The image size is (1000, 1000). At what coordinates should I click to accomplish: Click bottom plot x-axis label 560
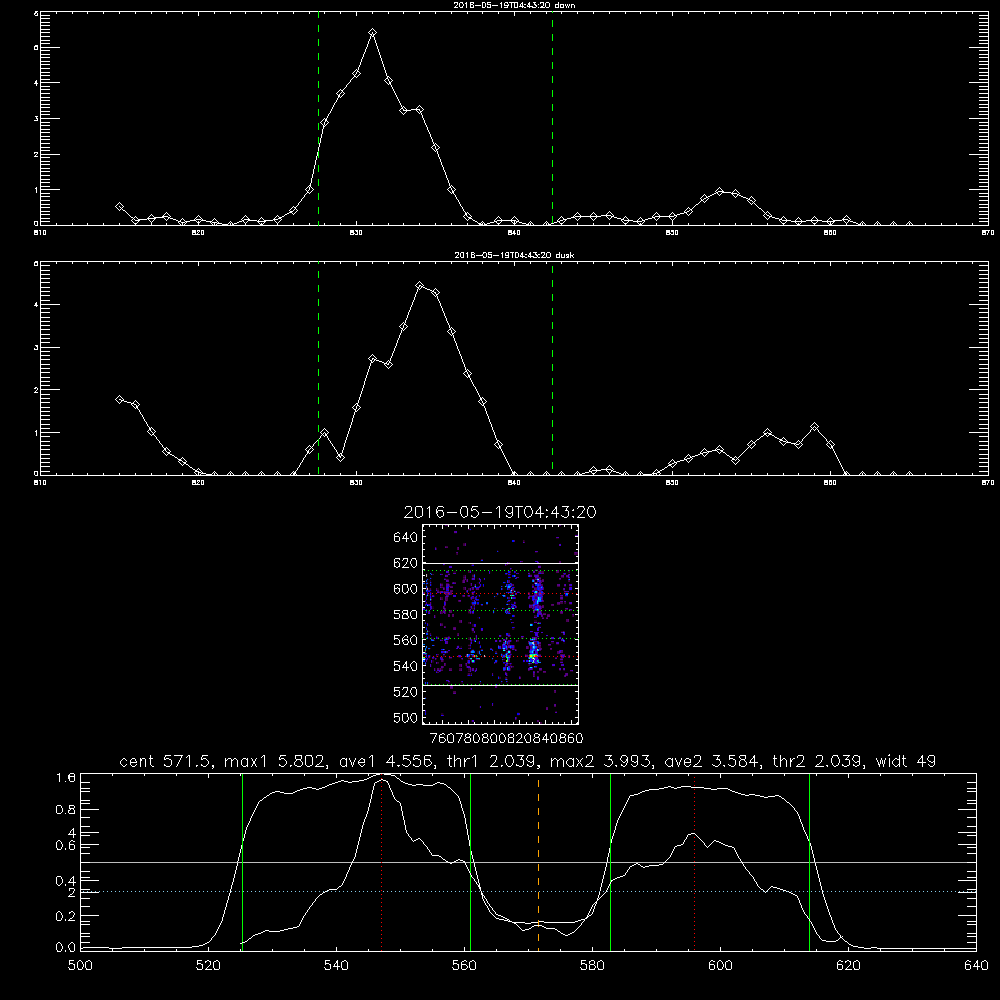tap(464, 966)
